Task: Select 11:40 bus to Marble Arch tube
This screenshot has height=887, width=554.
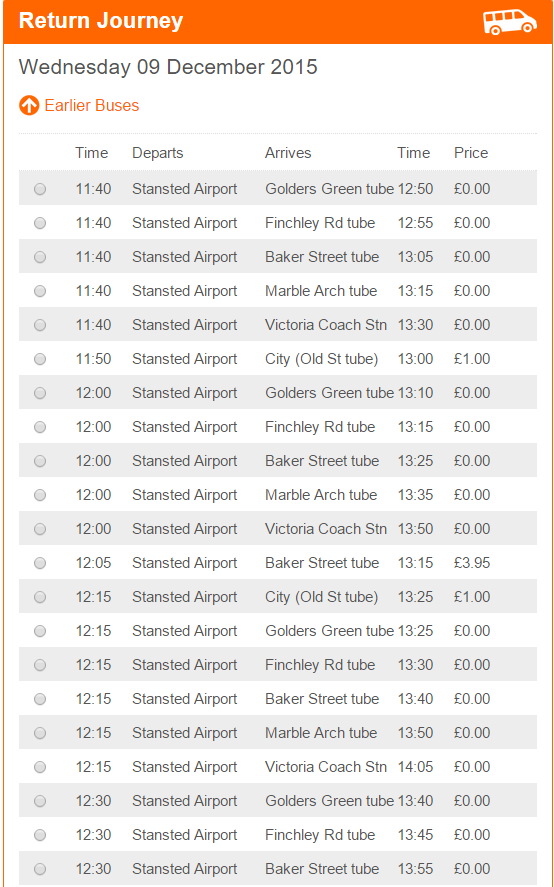Action: [x=40, y=291]
